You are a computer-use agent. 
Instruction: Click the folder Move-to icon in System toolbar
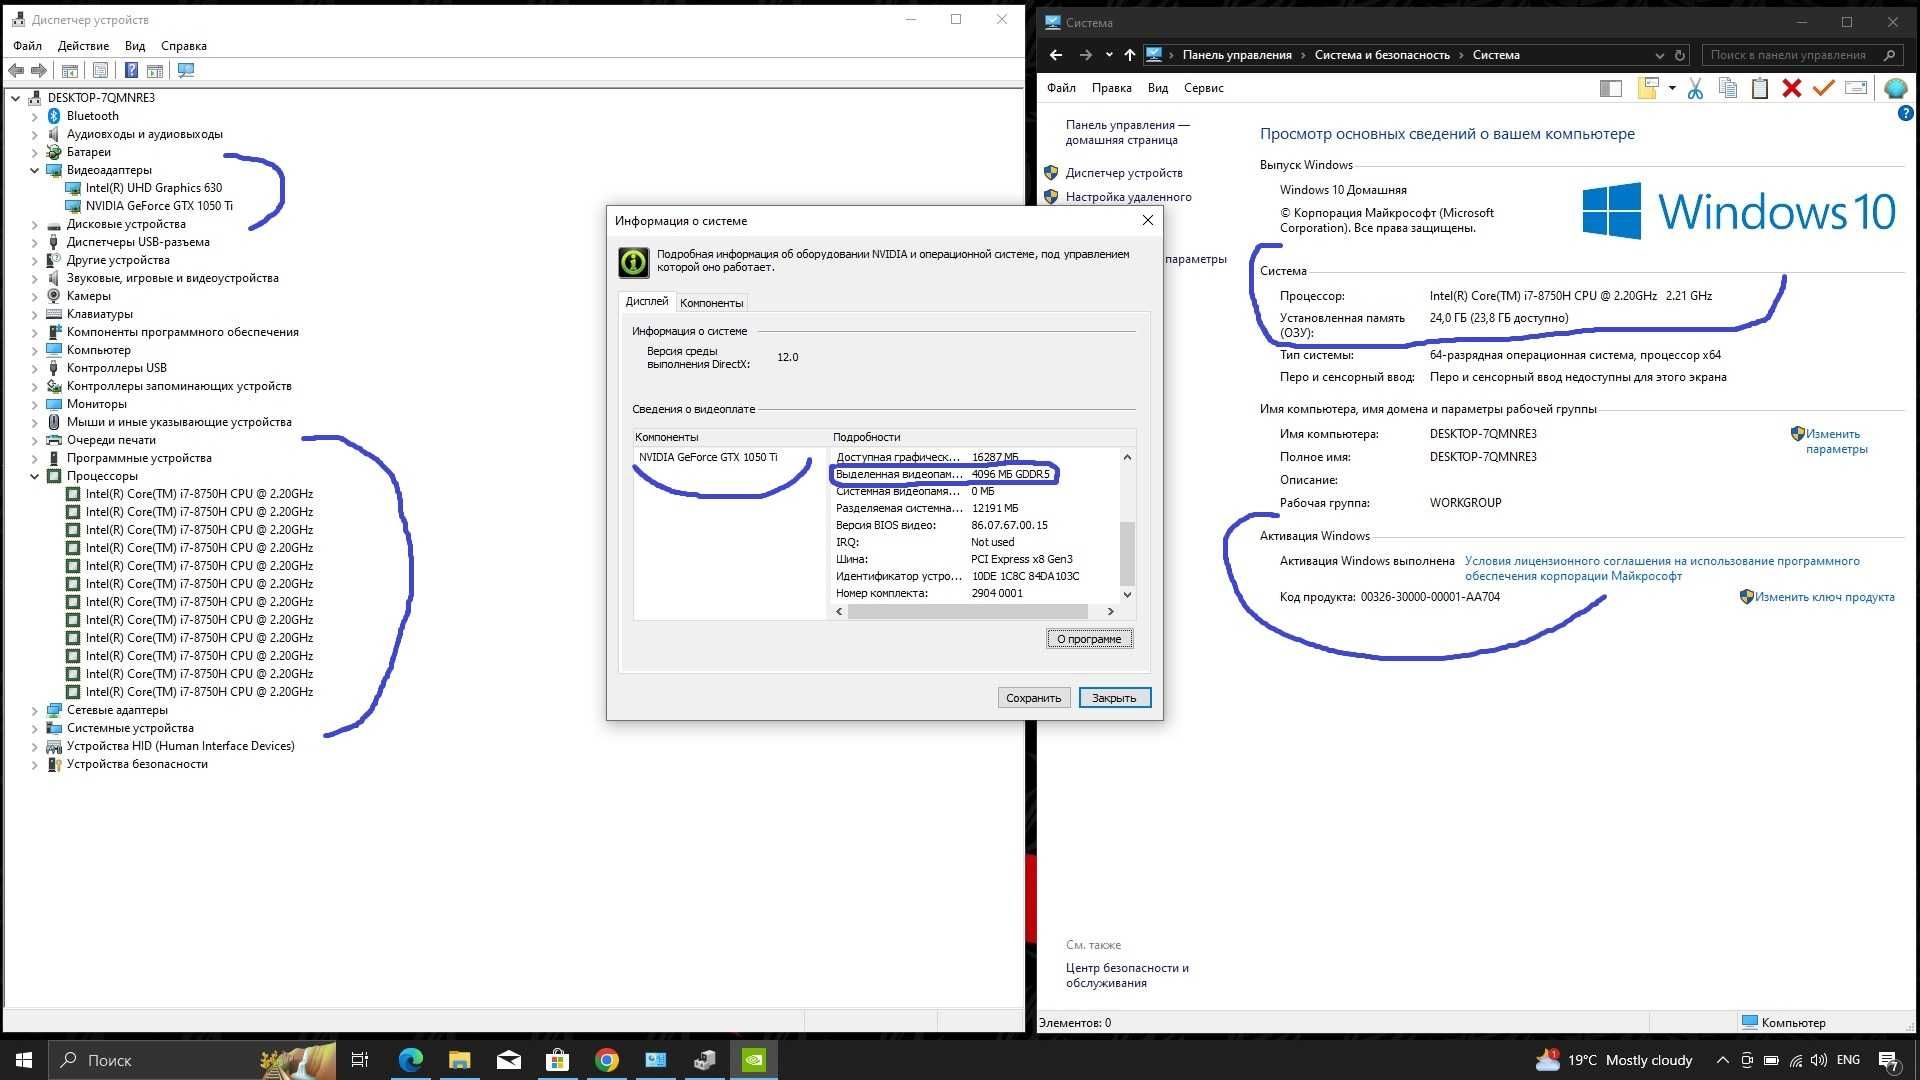1647,88
